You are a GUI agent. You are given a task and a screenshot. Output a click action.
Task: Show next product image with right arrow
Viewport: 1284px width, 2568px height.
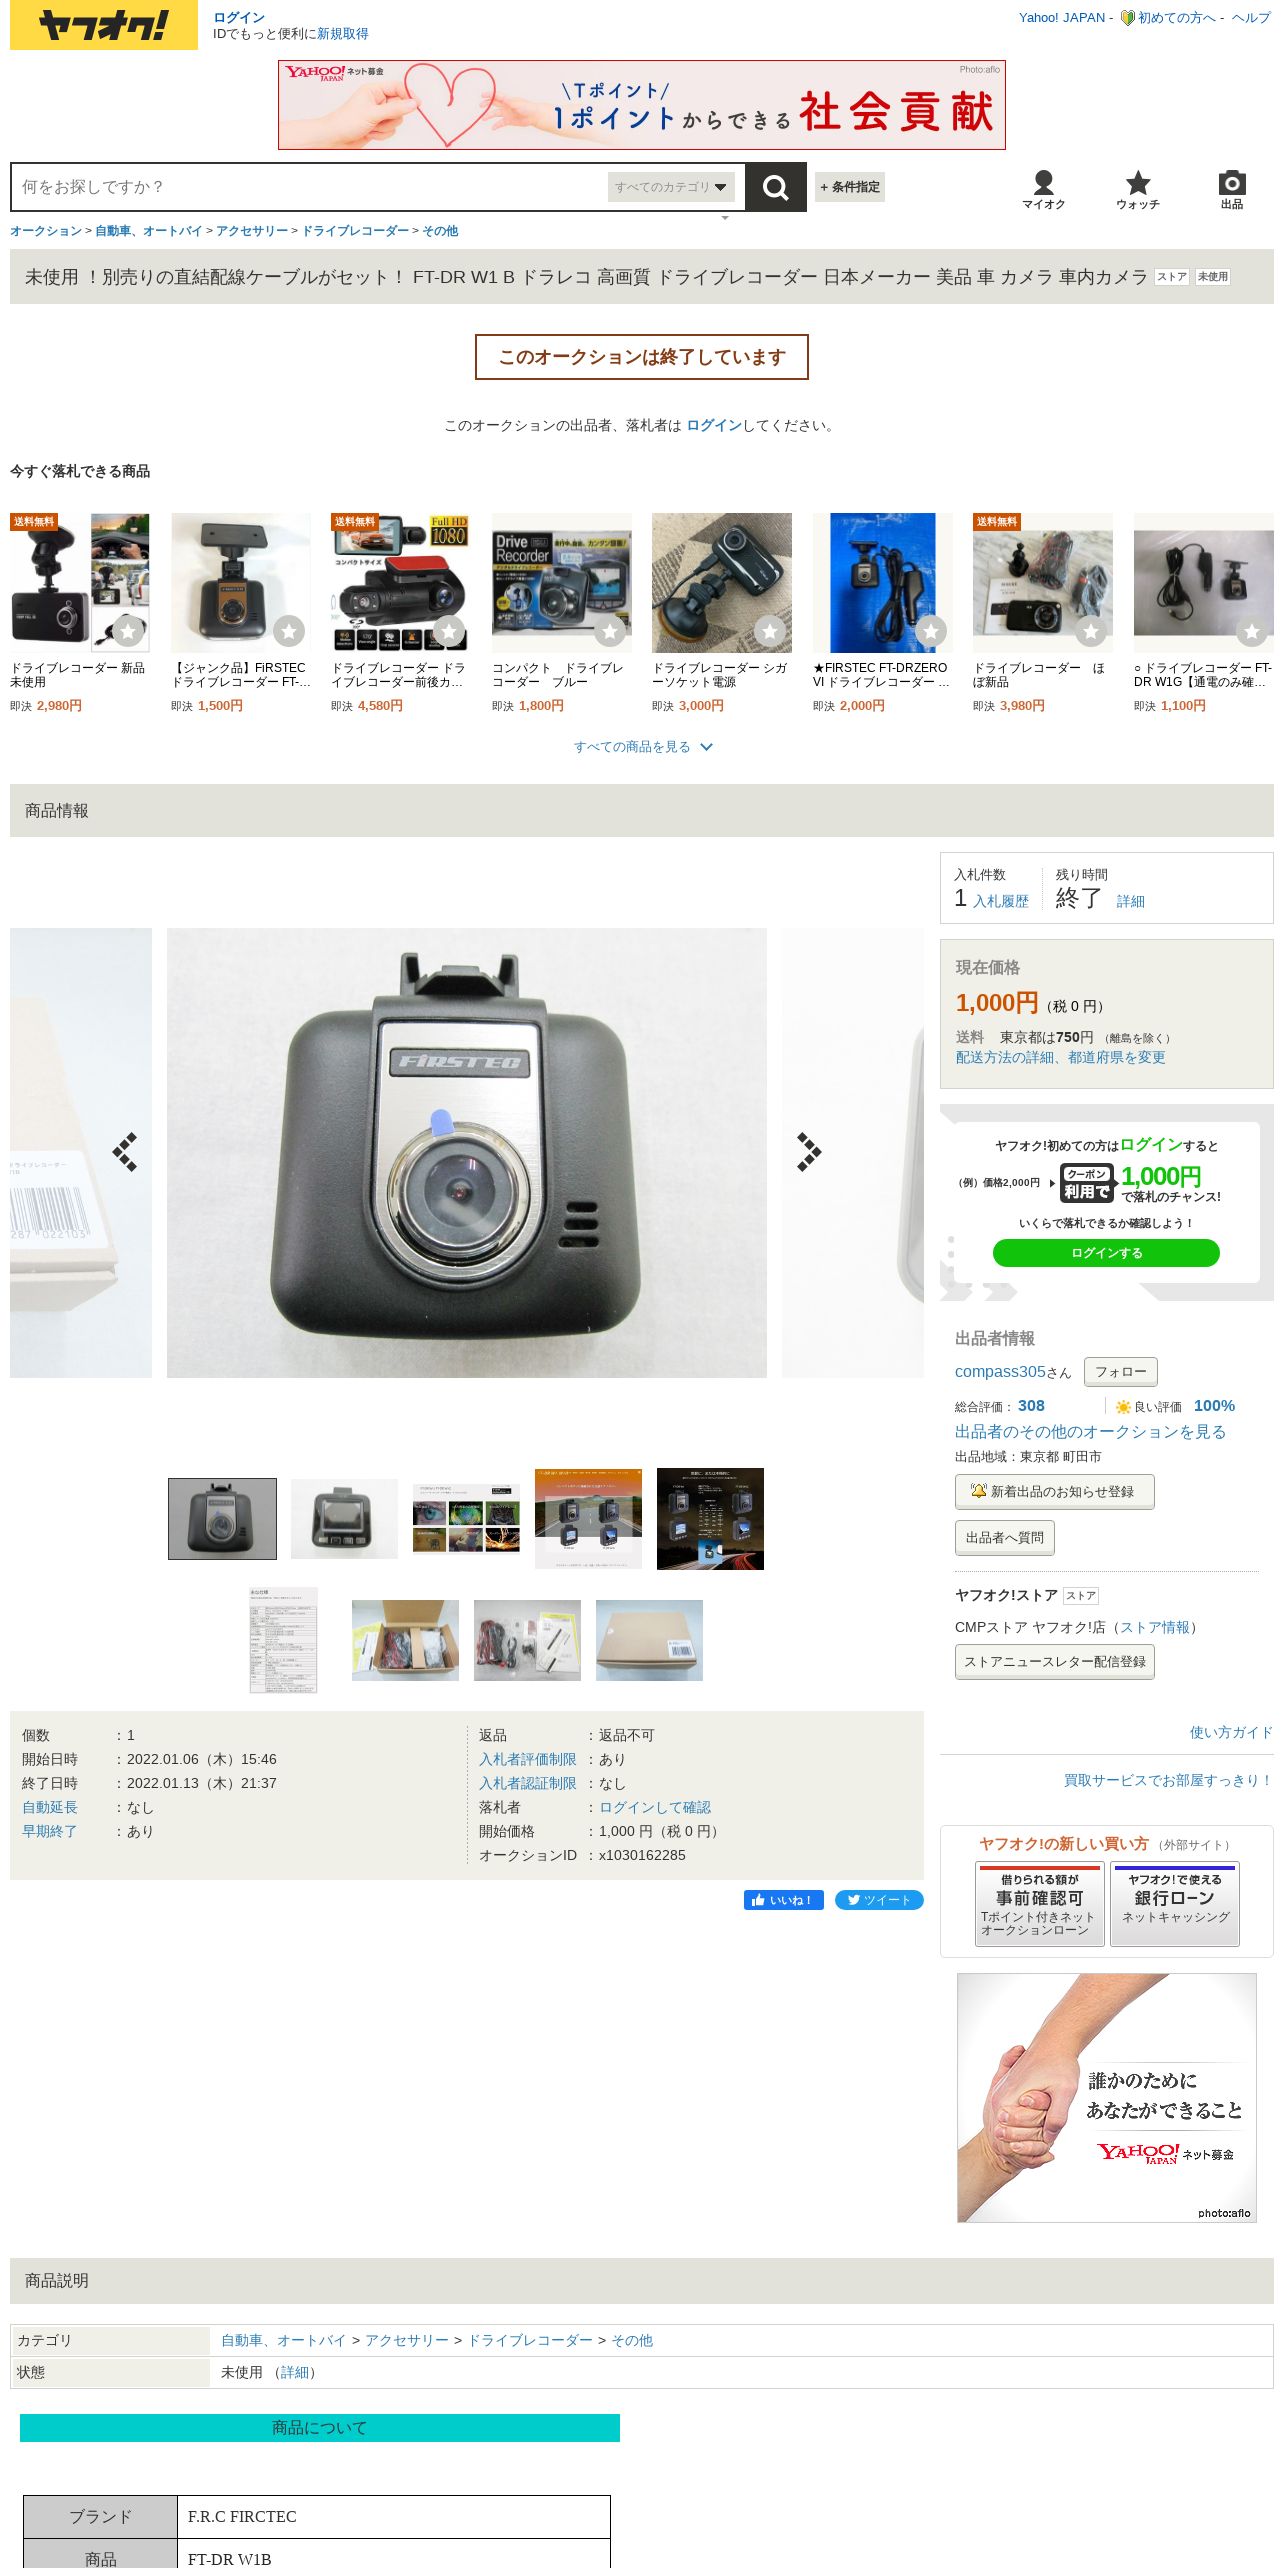tap(808, 1152)
